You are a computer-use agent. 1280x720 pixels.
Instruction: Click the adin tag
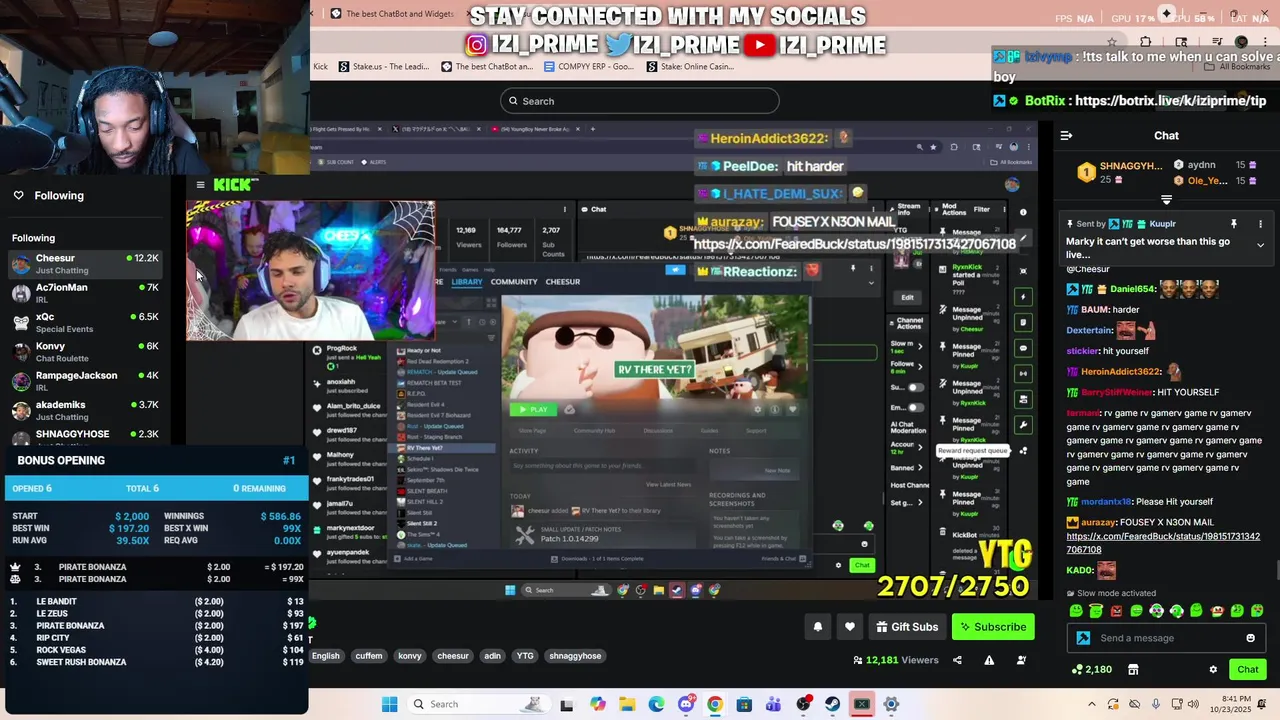point(492,656)
